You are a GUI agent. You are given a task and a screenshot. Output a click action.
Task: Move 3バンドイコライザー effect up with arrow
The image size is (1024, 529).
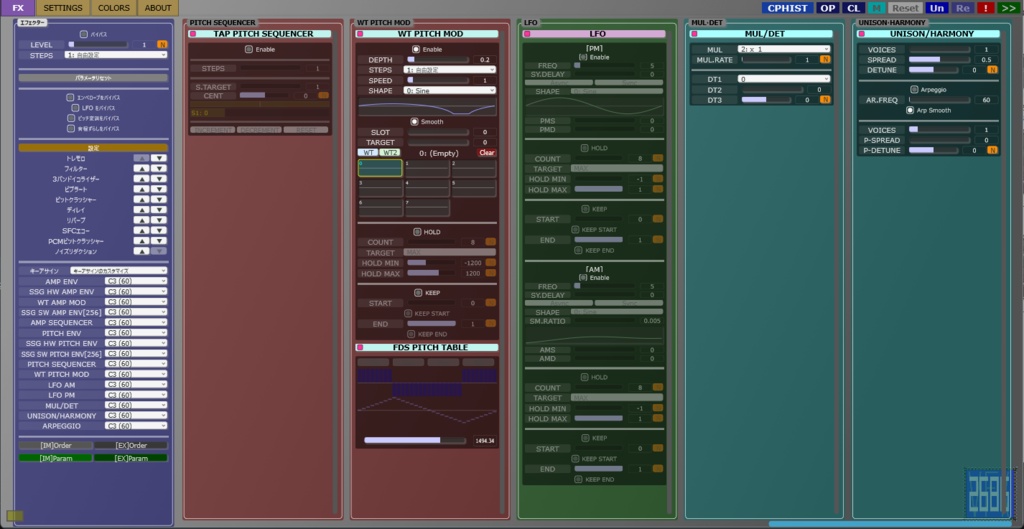pyautogui.click(x=141, y=179)
